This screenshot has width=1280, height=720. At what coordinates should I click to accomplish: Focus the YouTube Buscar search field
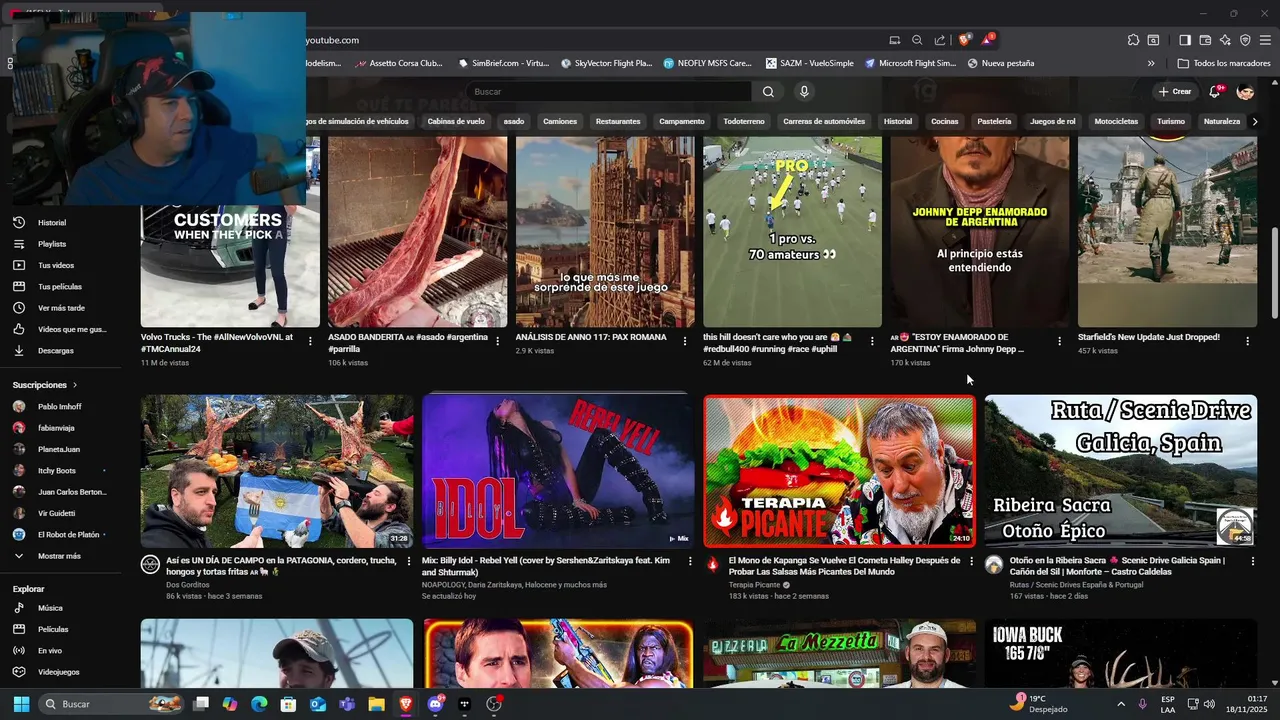click(x=610, y=91)
